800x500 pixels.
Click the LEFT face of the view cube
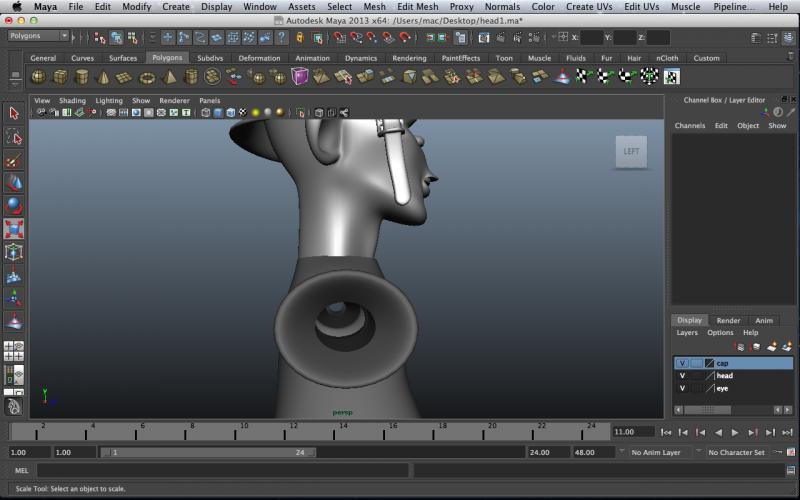click(631, 152)
